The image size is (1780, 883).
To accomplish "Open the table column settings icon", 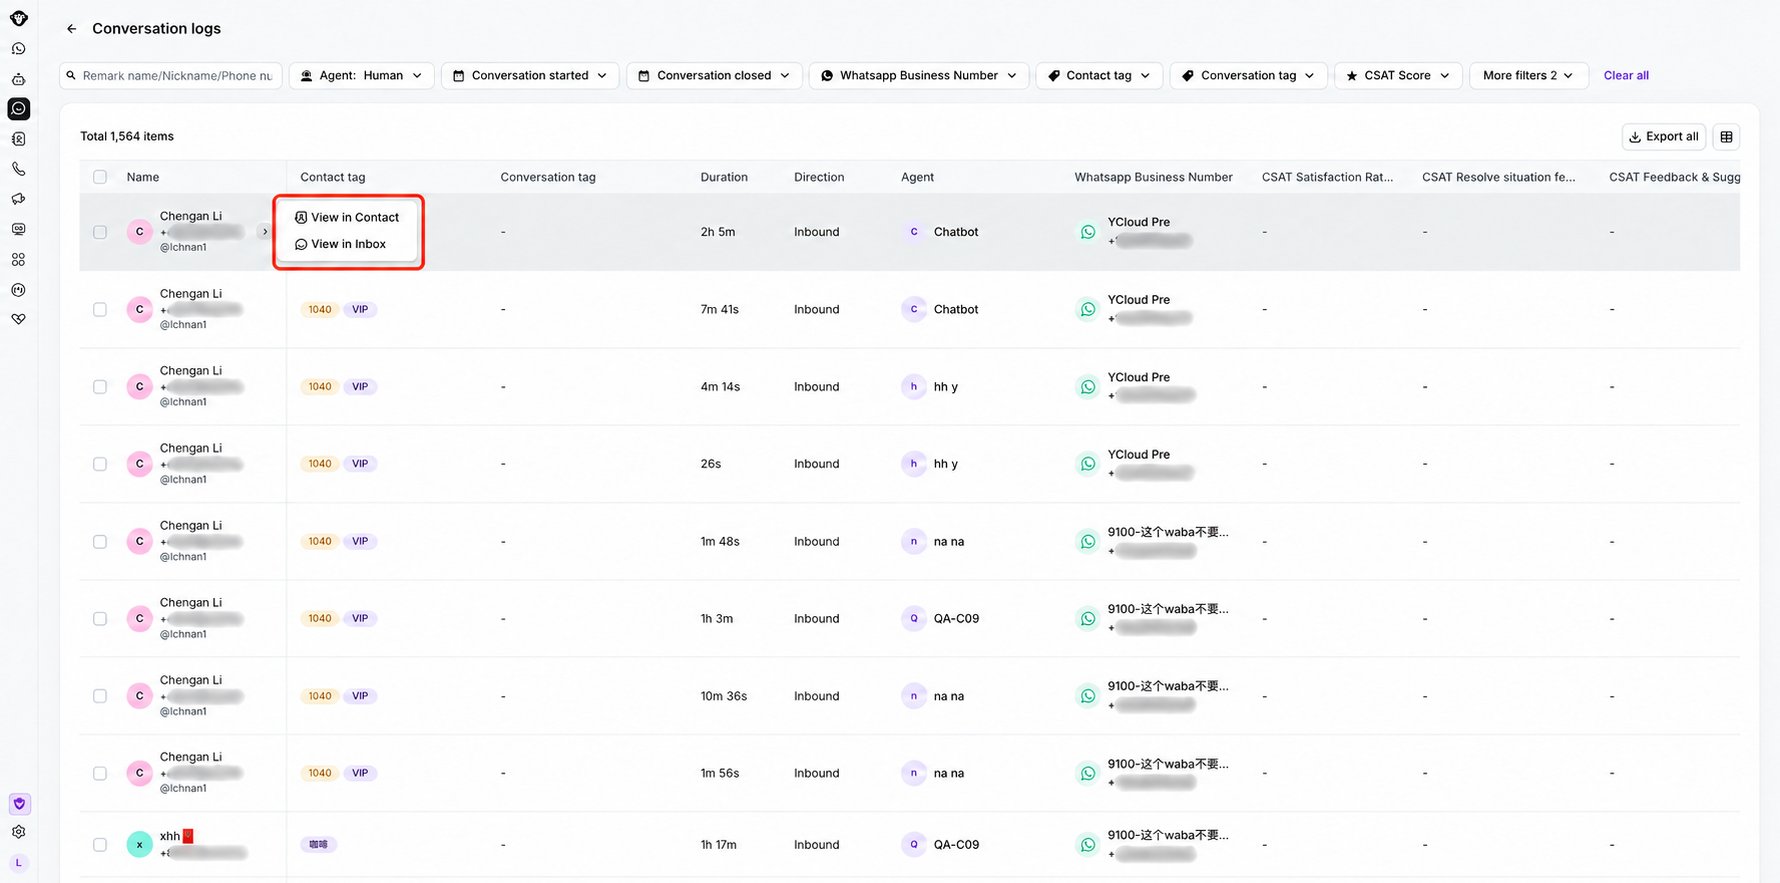I will [x=1726, y=137].
